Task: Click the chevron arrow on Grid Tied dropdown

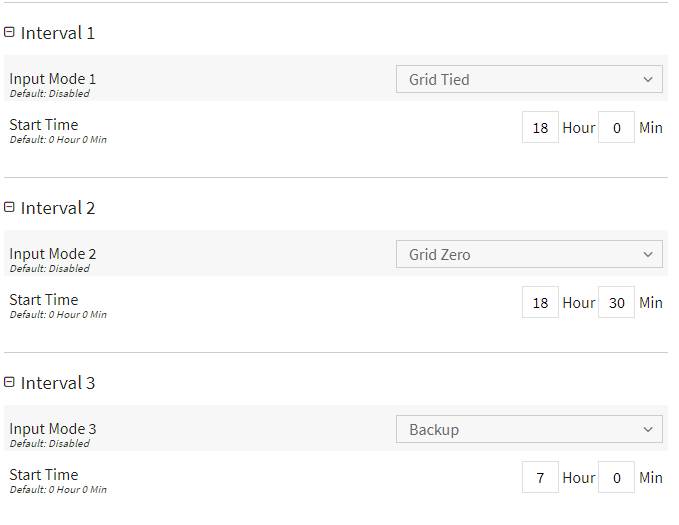Action: tap(648, 79)
